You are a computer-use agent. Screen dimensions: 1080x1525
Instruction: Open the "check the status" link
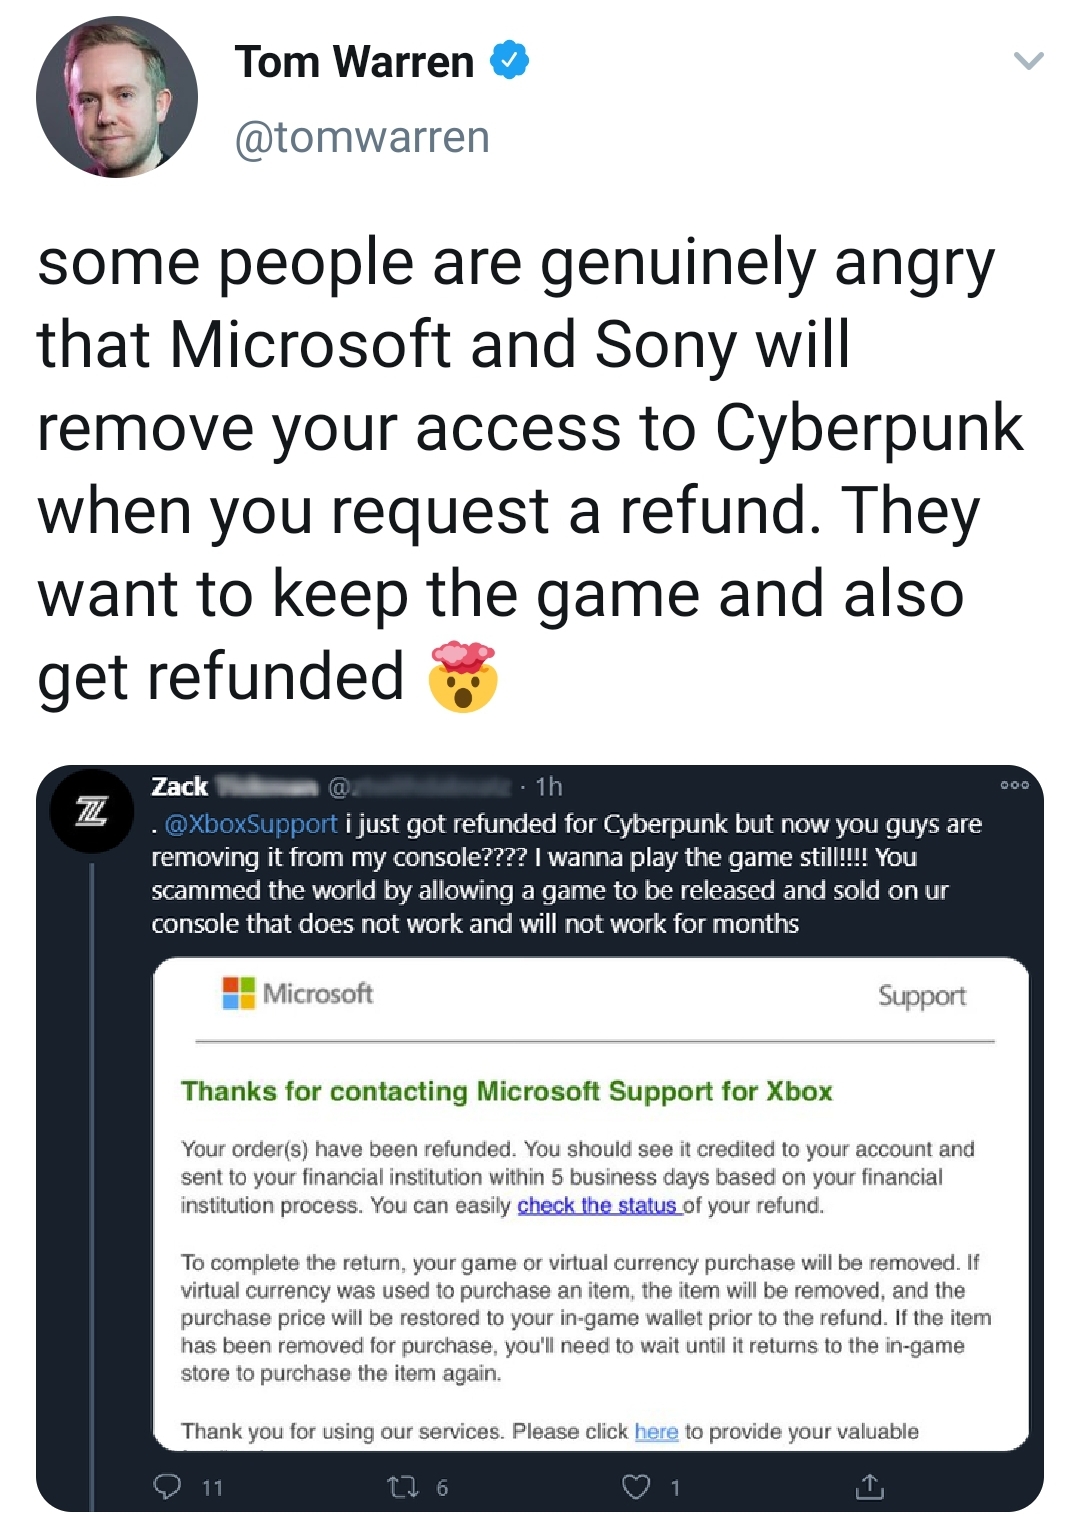(x=598, y=1205)
